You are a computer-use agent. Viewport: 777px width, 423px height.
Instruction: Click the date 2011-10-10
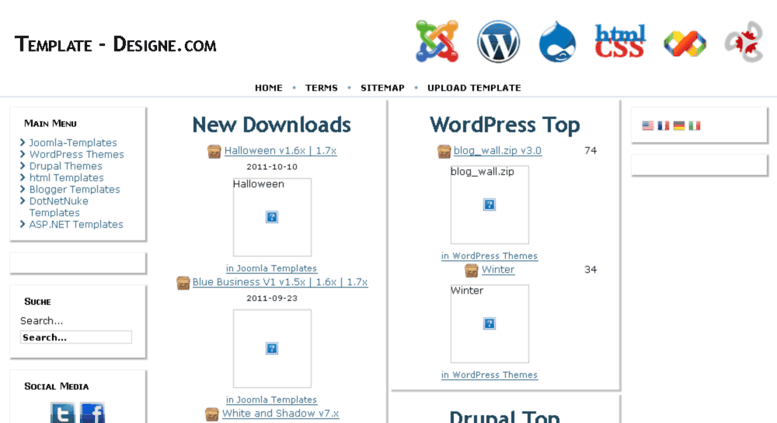click(272, 167)
